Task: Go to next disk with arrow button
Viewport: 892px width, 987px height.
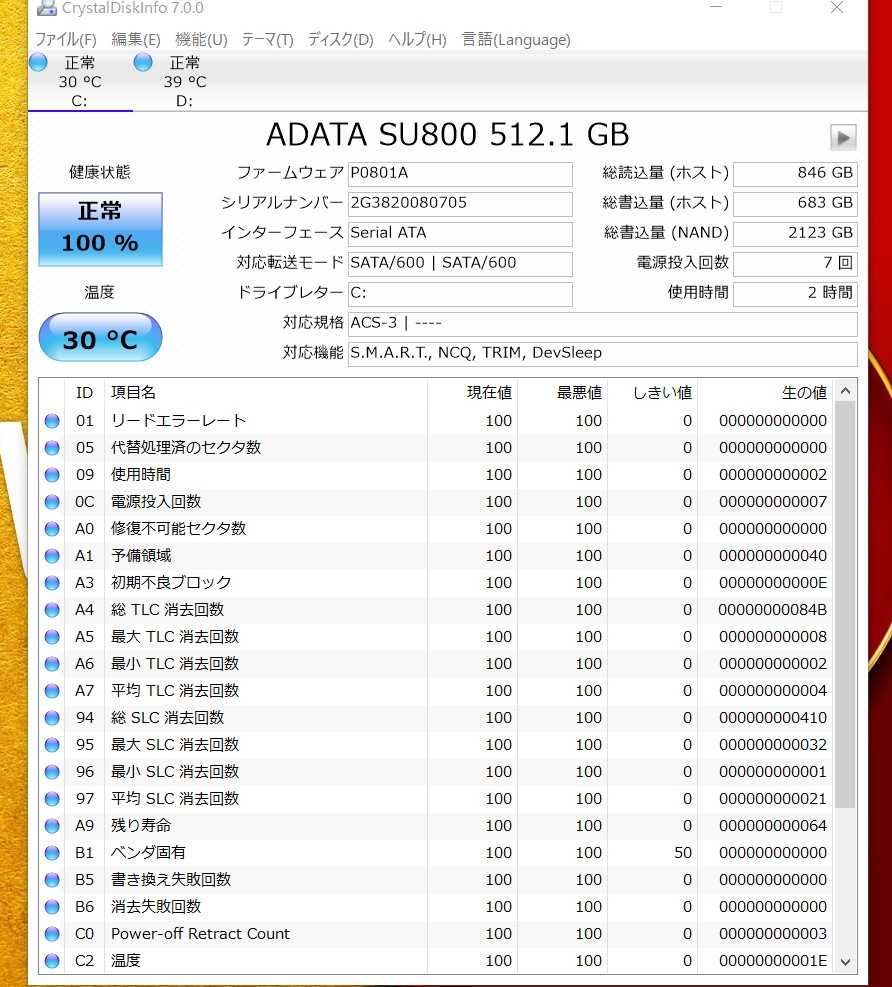Action: (843, 137)
